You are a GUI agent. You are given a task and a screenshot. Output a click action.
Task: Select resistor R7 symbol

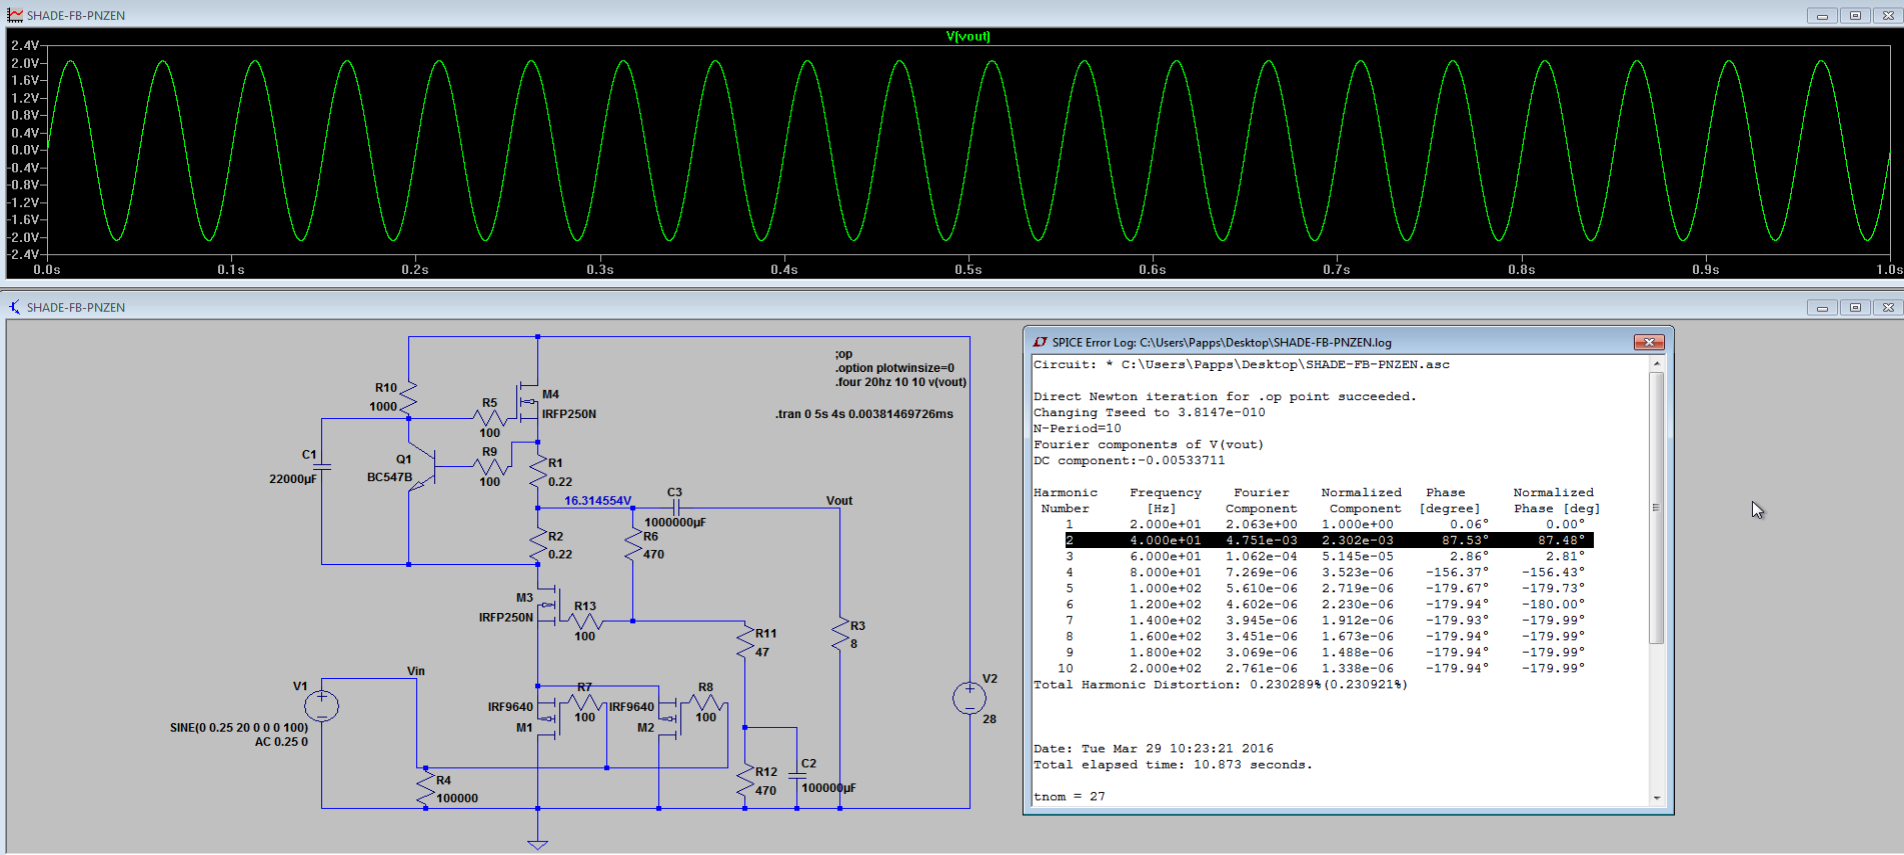pos(585,702)
